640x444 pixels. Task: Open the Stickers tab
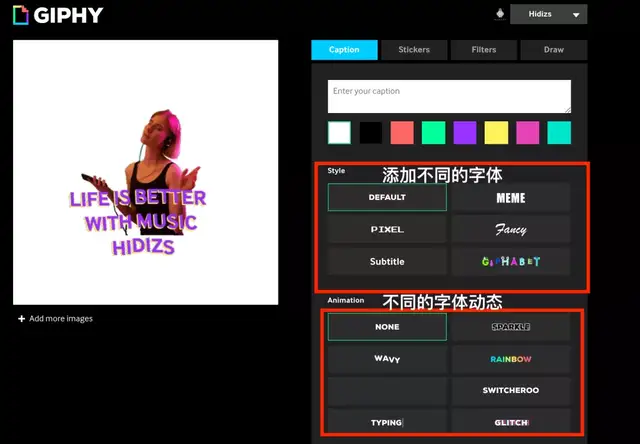coord(414,50)
